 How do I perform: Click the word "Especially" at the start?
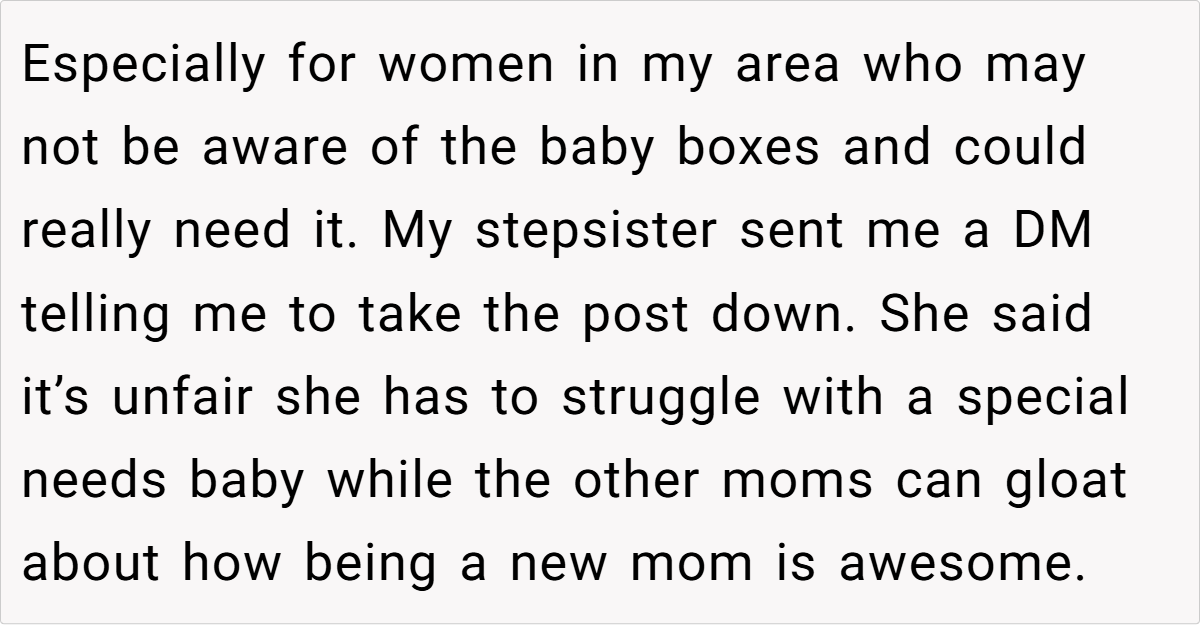pos(145,66)
